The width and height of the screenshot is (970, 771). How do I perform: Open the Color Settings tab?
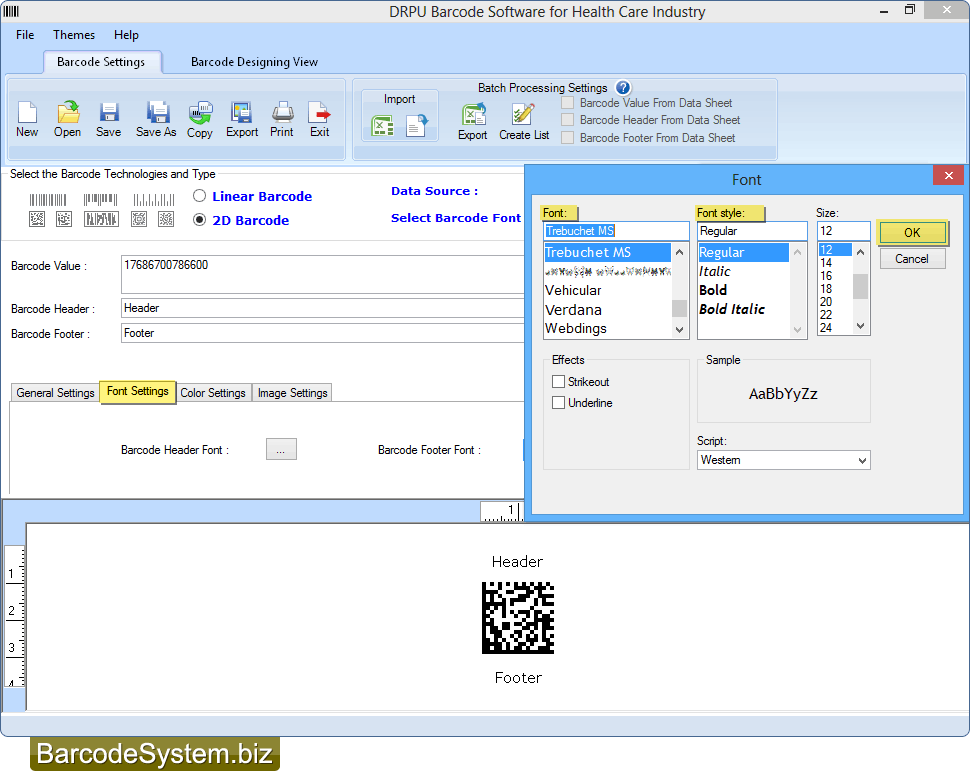pos(213,393)
